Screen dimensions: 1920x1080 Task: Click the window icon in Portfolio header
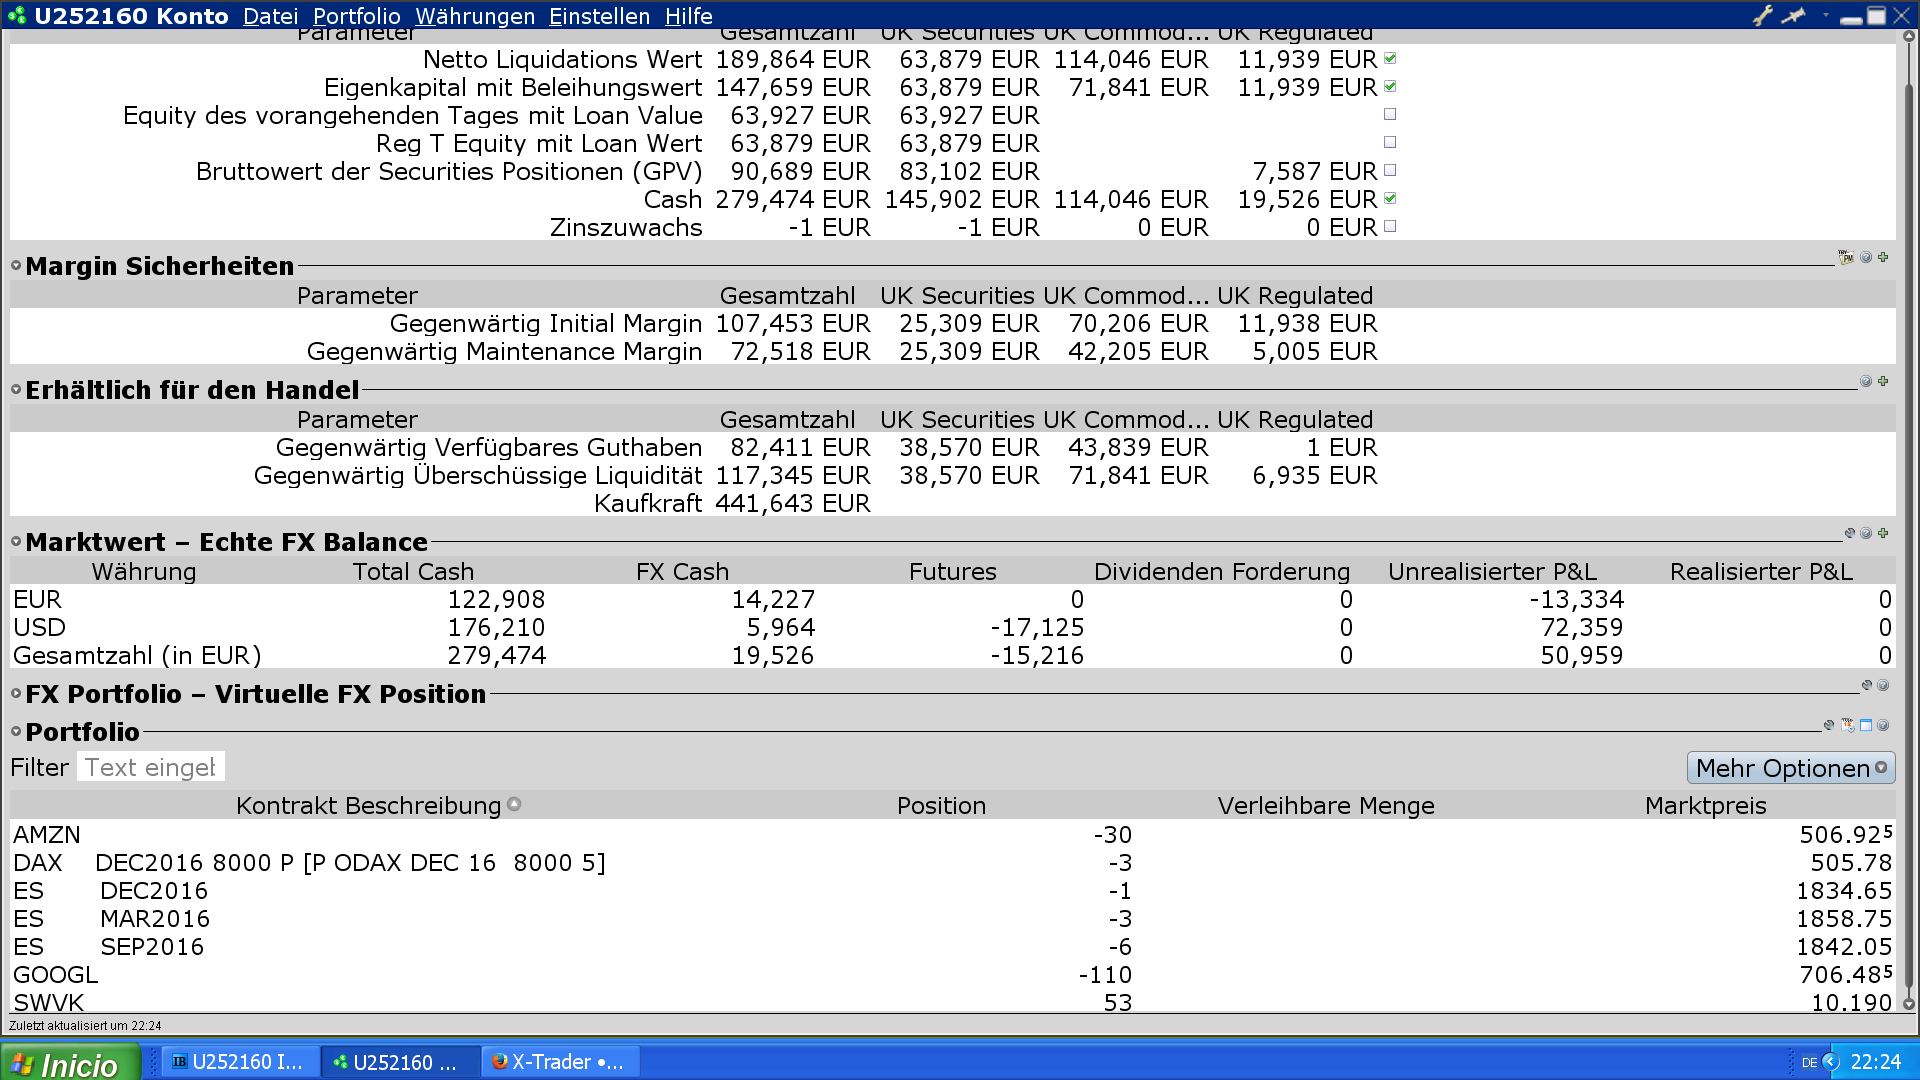1866,725
